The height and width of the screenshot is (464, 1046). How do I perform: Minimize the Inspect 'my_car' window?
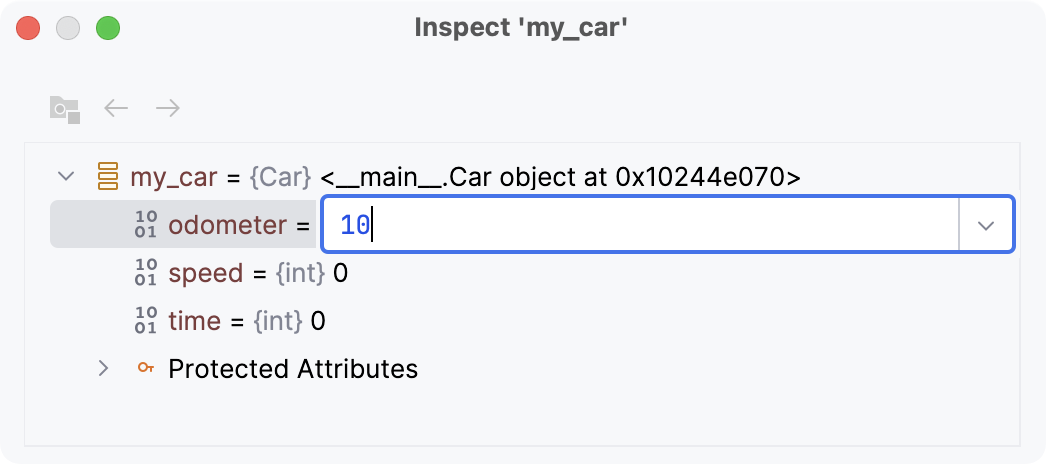tap(68, 28)
